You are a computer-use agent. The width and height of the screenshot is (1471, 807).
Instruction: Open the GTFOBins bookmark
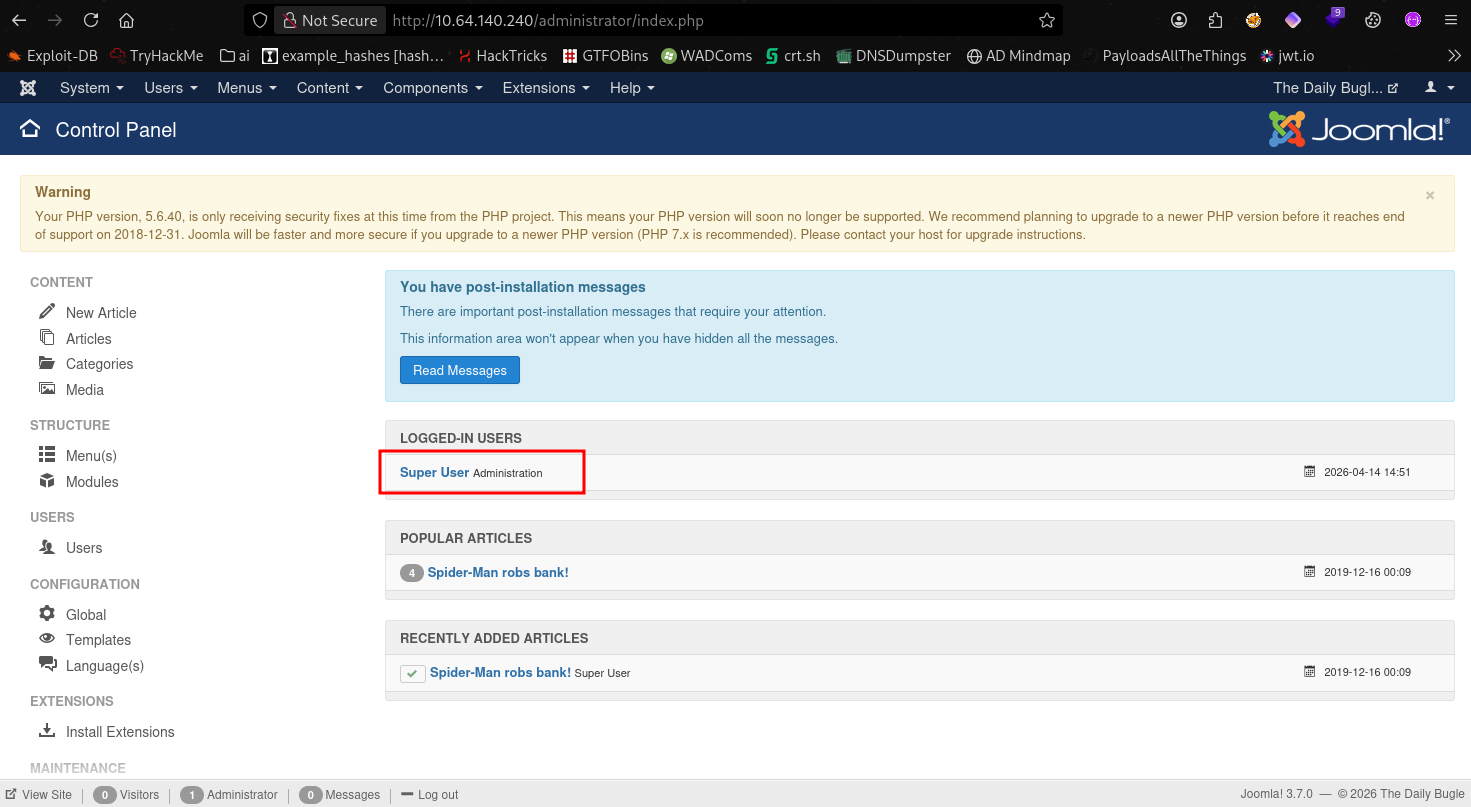point(606,56)
